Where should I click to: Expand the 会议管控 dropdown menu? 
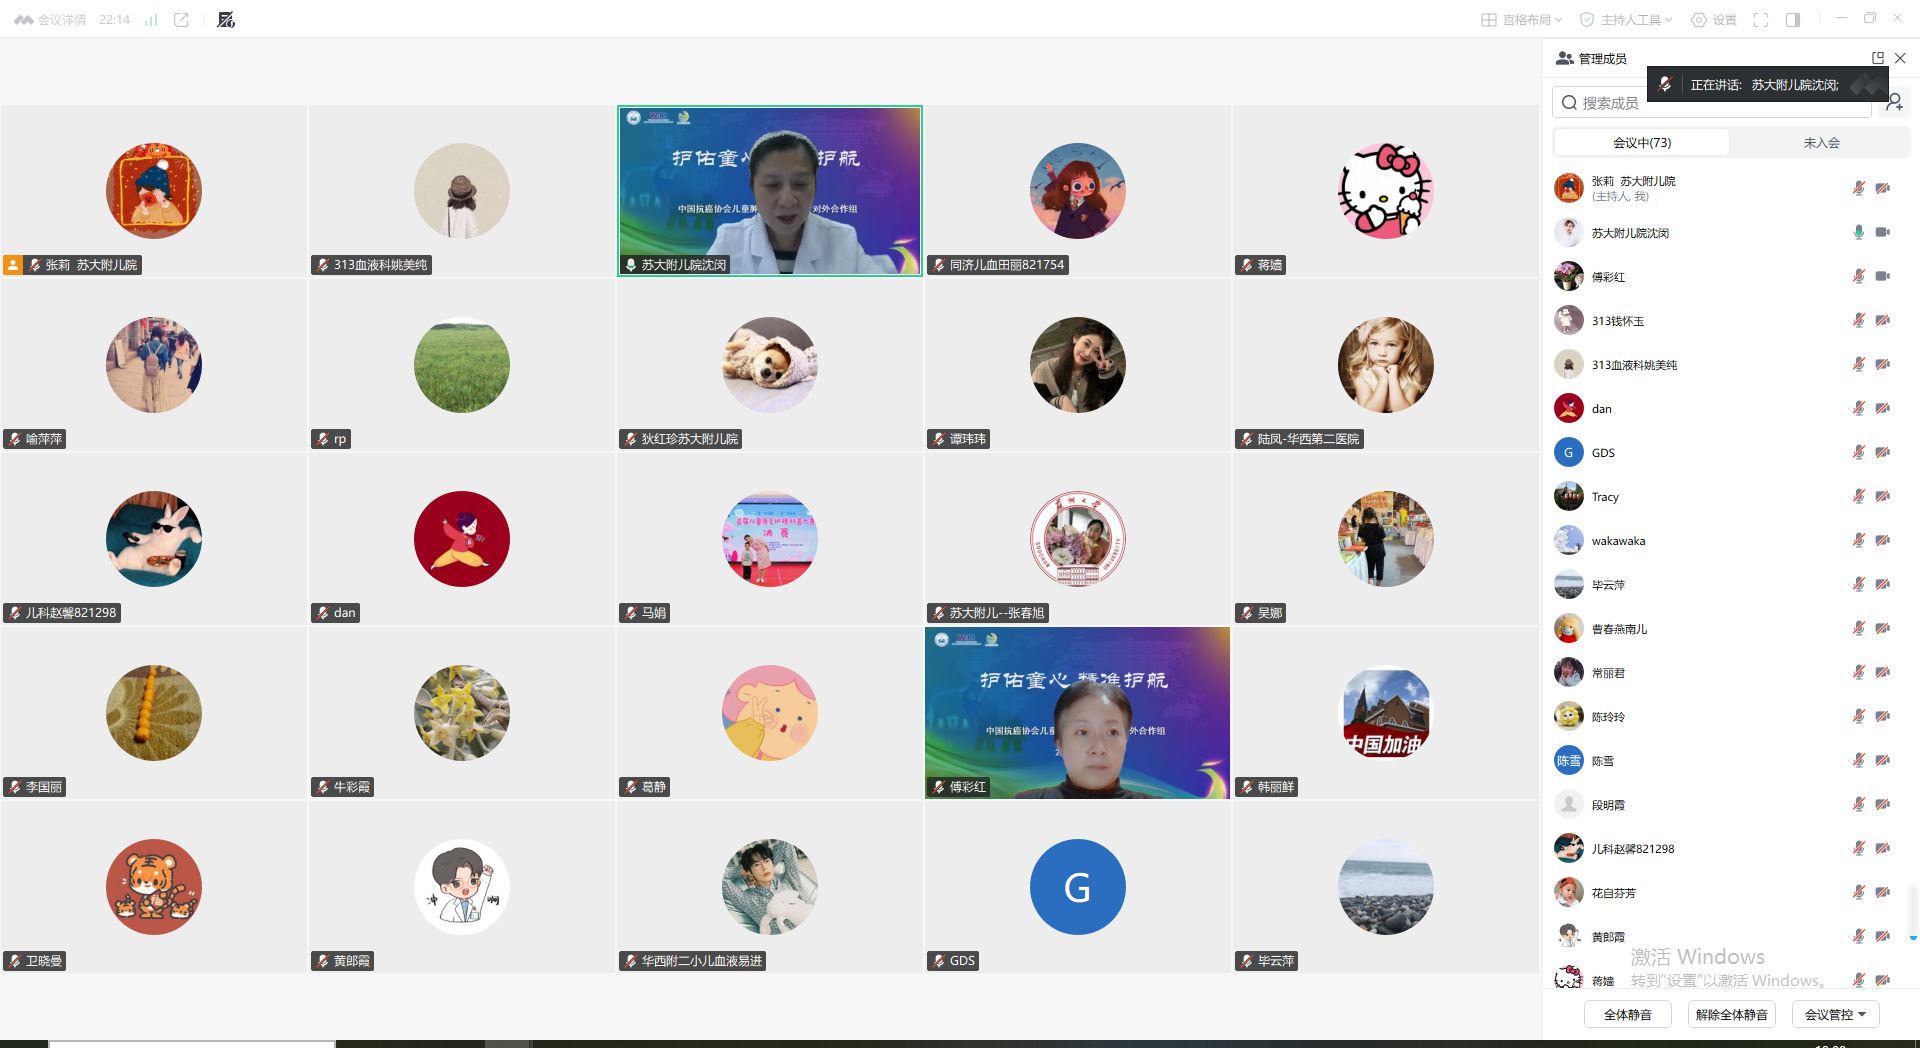[x=1835, y=1014]
